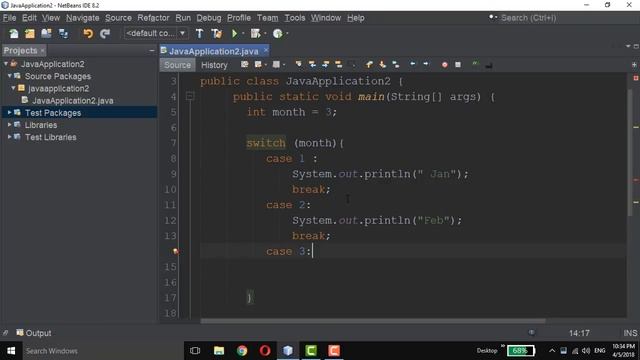Close the Projects panel tab
Image resolution: width=640 pixels, height=360 pixels.
[42, 51]
